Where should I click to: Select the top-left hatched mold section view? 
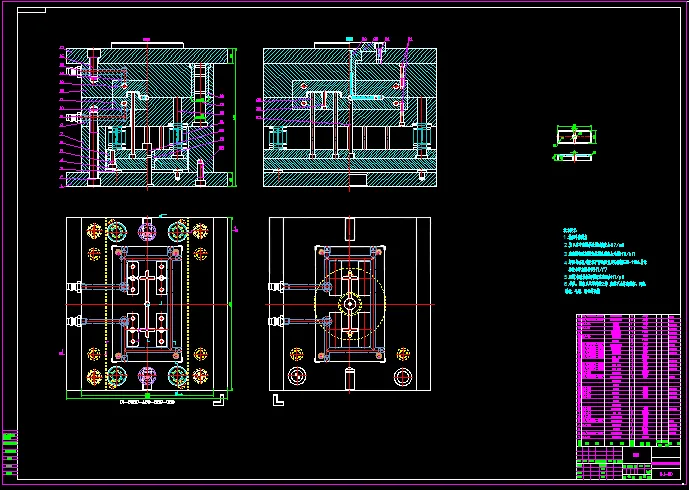click(x=147, y=115)
